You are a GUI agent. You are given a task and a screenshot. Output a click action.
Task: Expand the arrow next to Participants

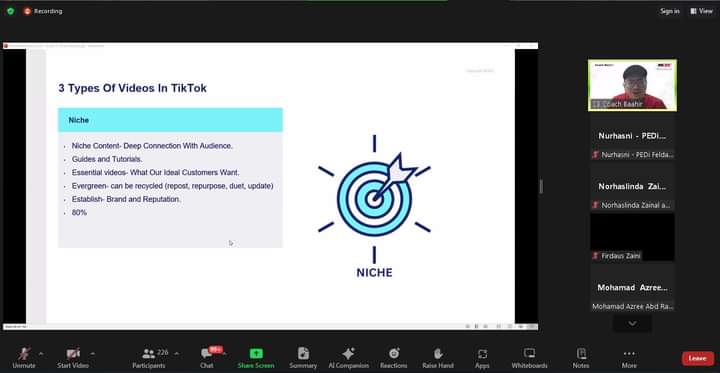point(177,353)
